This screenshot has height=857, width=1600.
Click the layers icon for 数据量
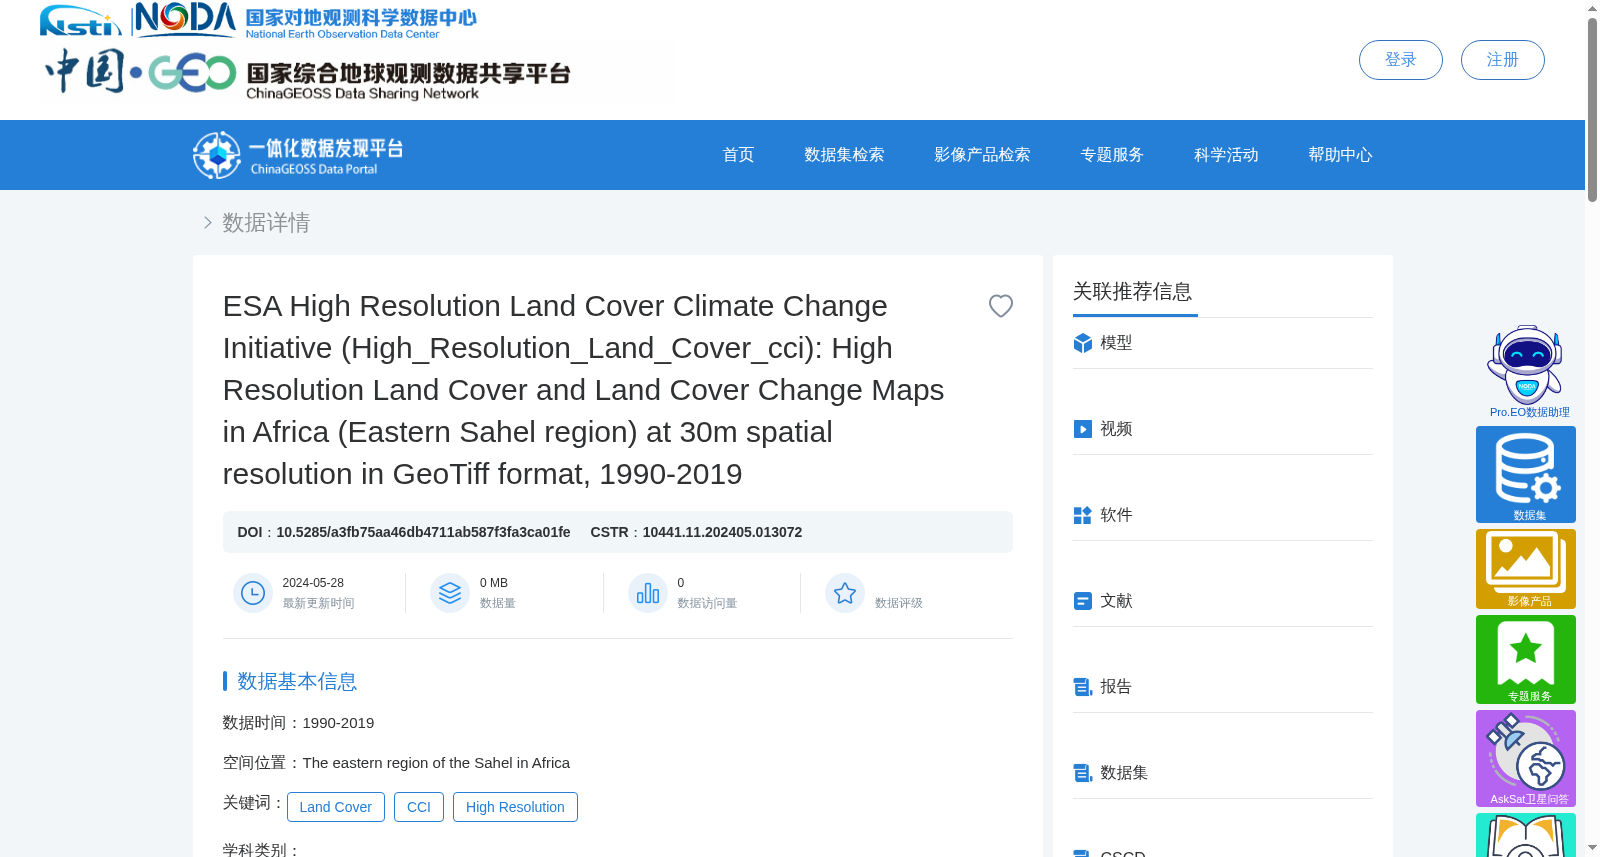[450, 593]
